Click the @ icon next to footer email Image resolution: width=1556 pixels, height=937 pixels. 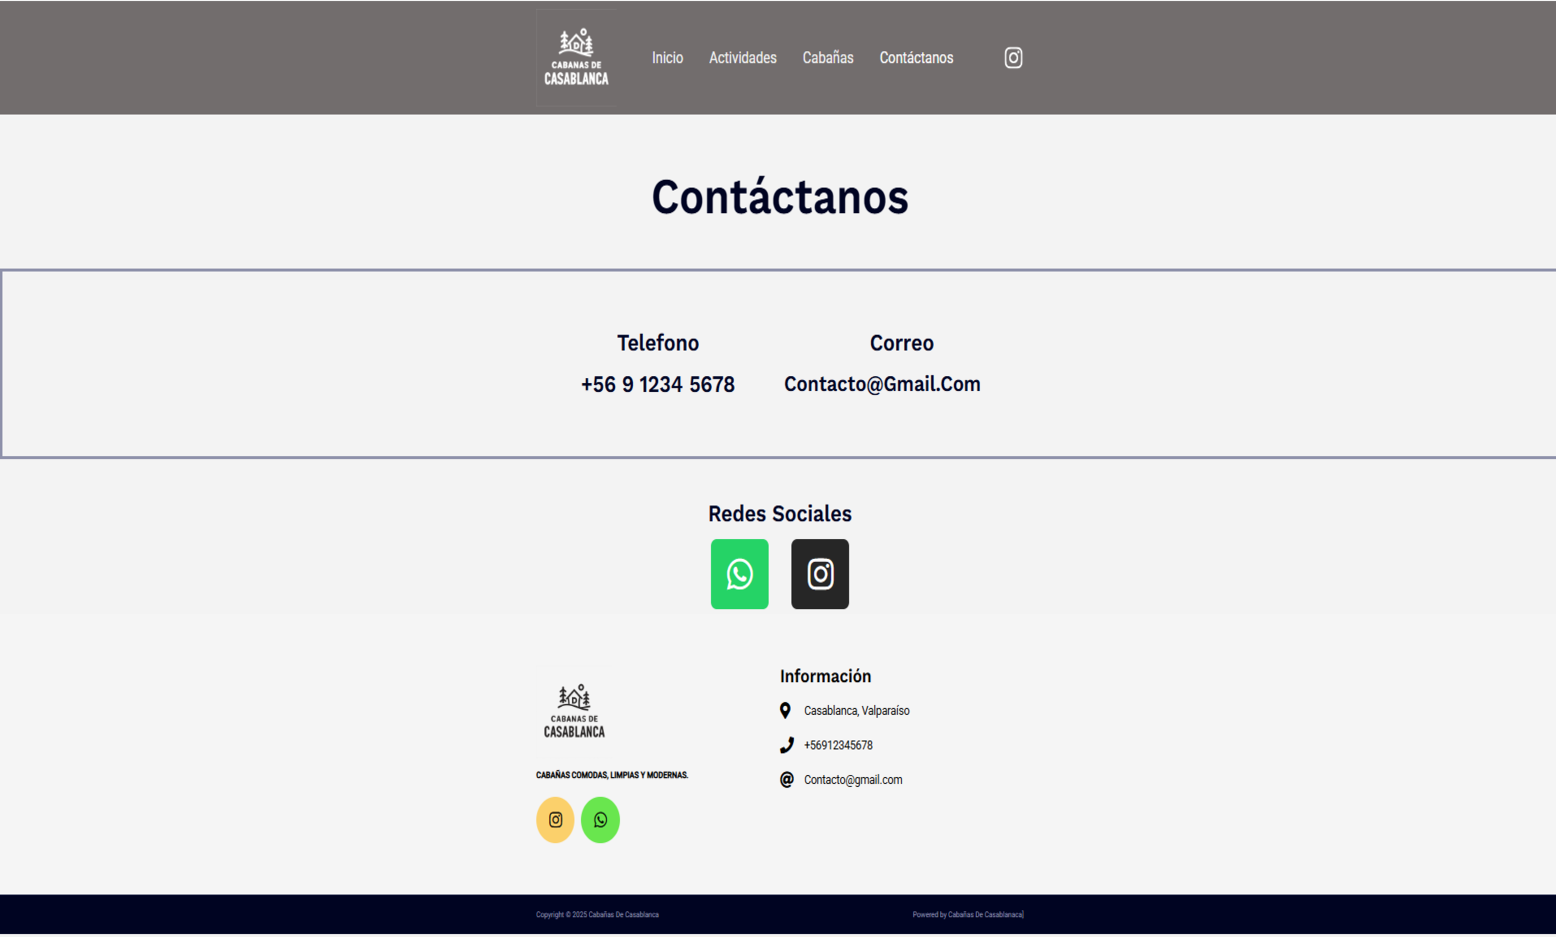[x=786, y=780]
